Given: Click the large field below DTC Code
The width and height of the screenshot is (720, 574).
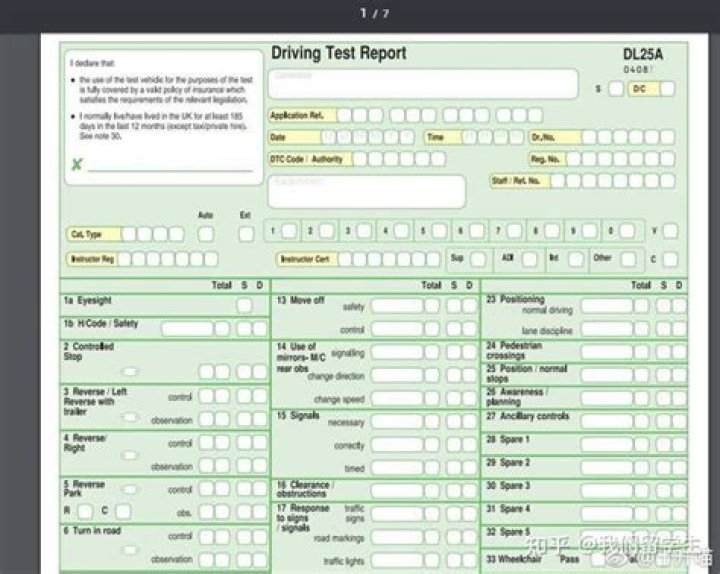Looking at the screenshot, I should click(366, 191).
